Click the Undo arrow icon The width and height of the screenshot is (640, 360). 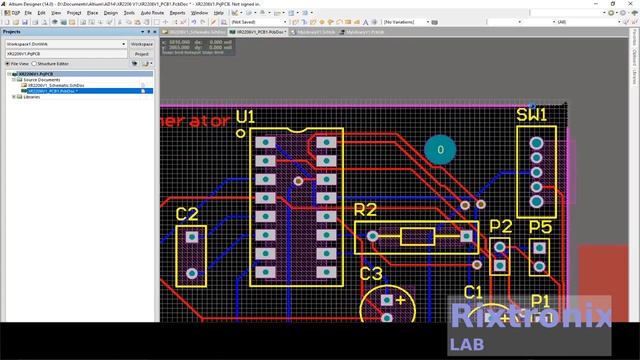tap(194, 22)
